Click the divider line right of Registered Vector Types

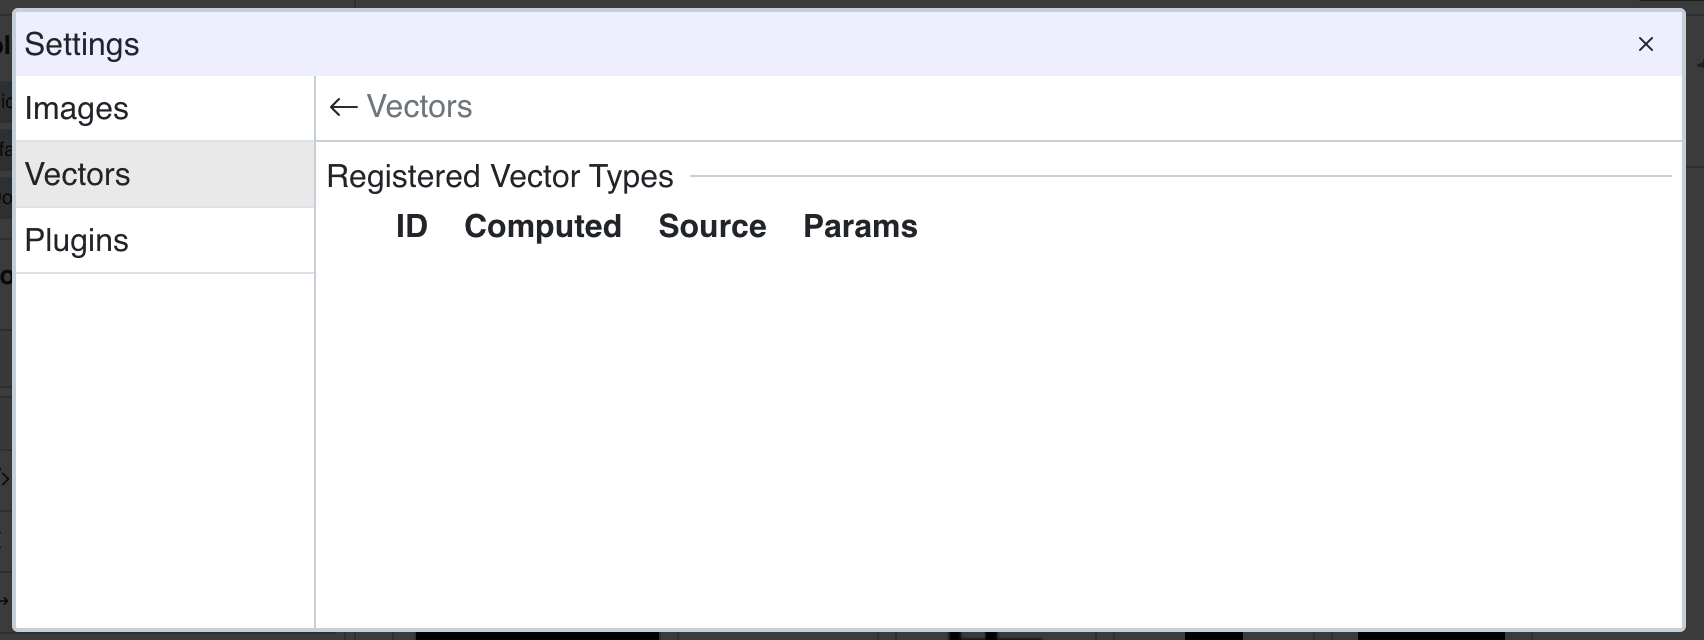[1180, 177]
